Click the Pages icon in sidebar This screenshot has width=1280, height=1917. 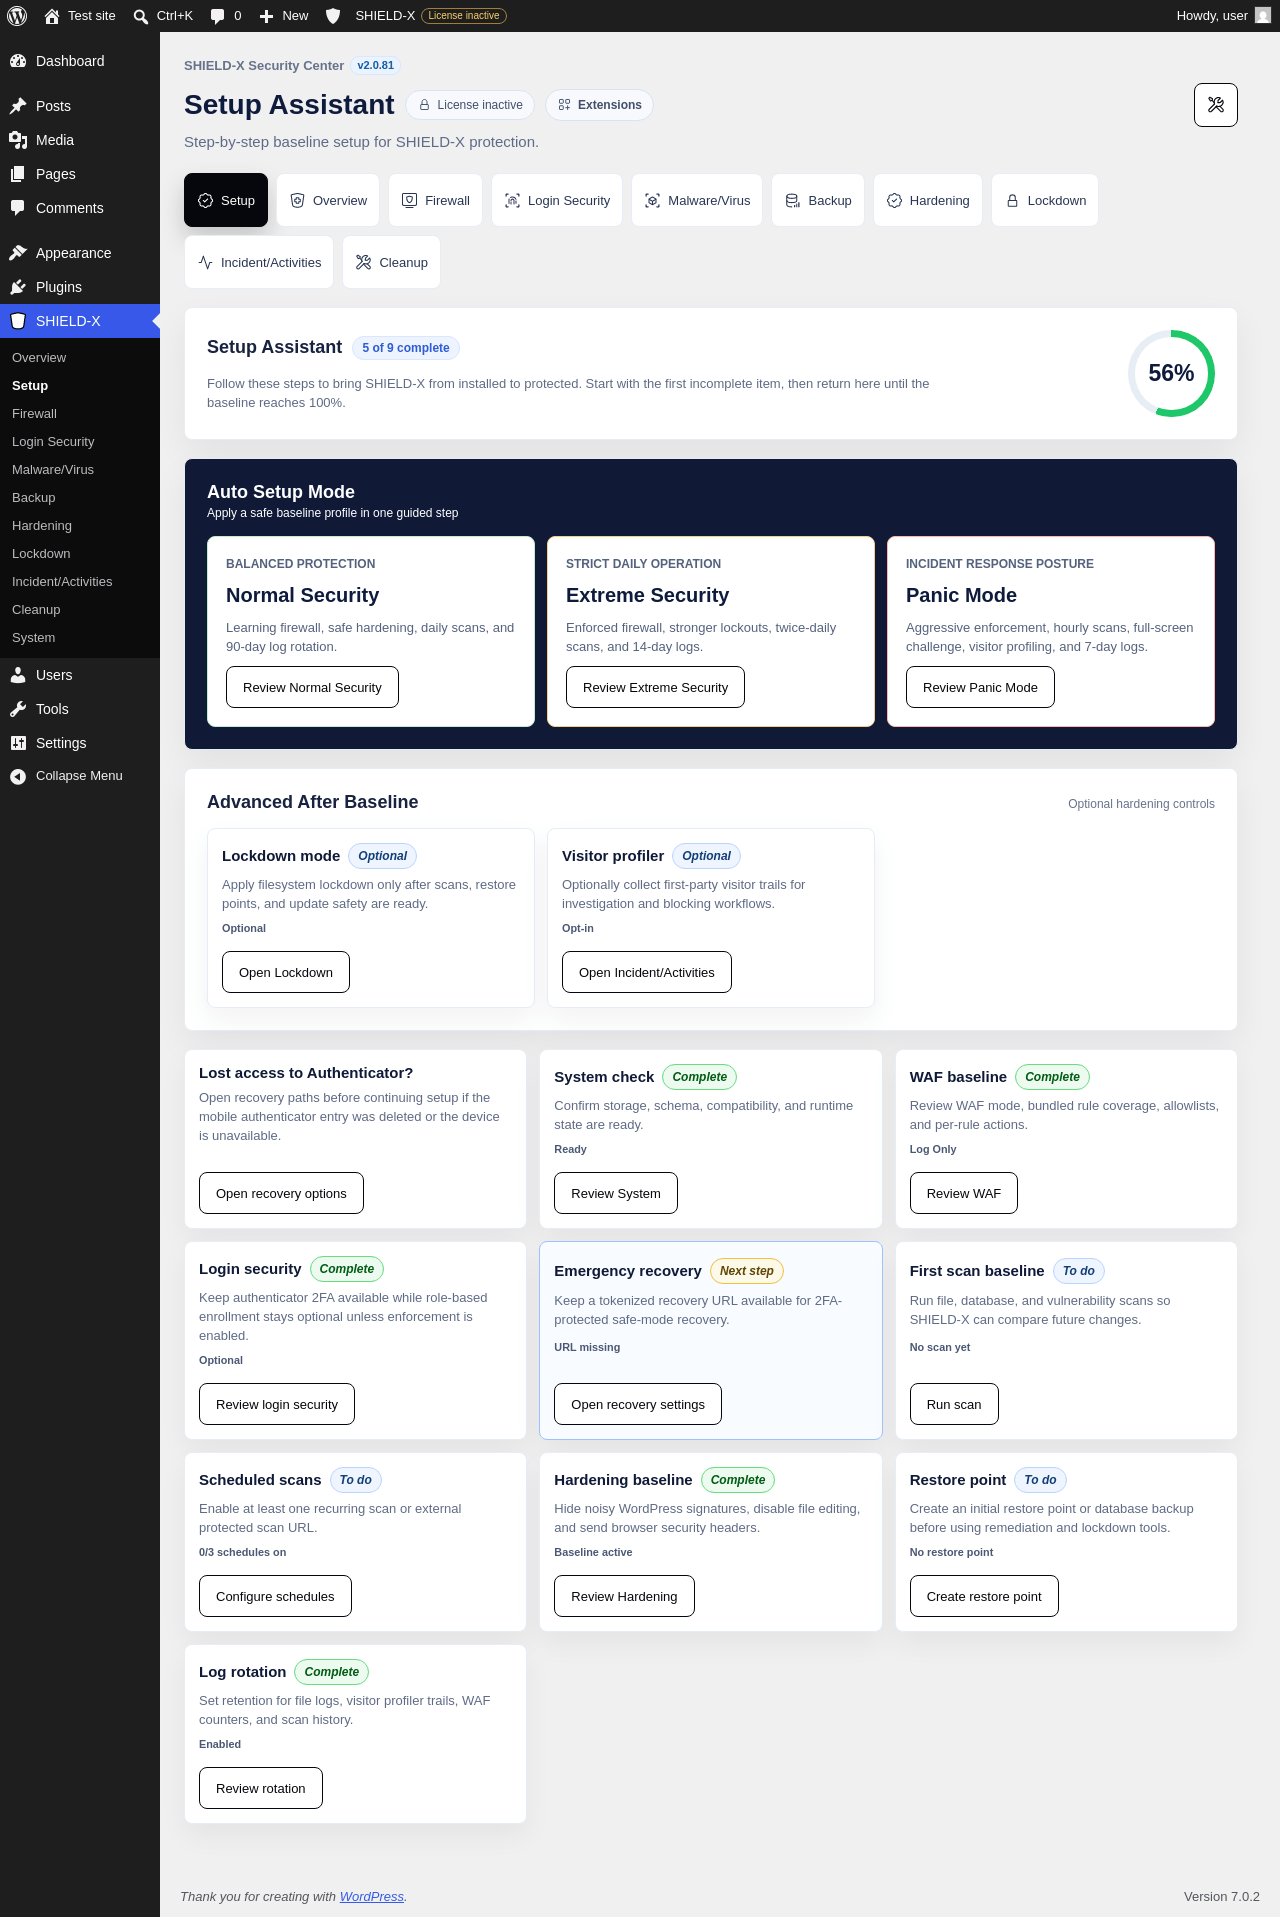(x=18, y=174)
